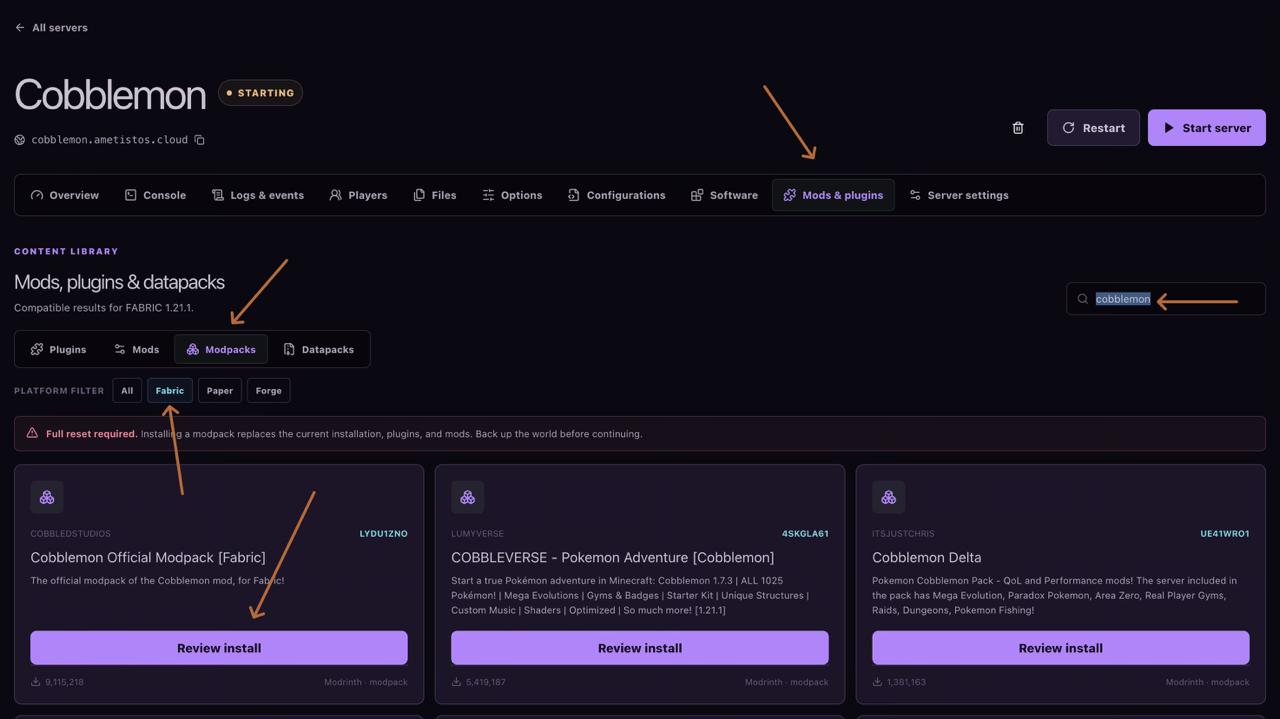Viewport: 1280px width, 719px height.
Task: Open the Overview tab
Action: click(x=65, y=195)
